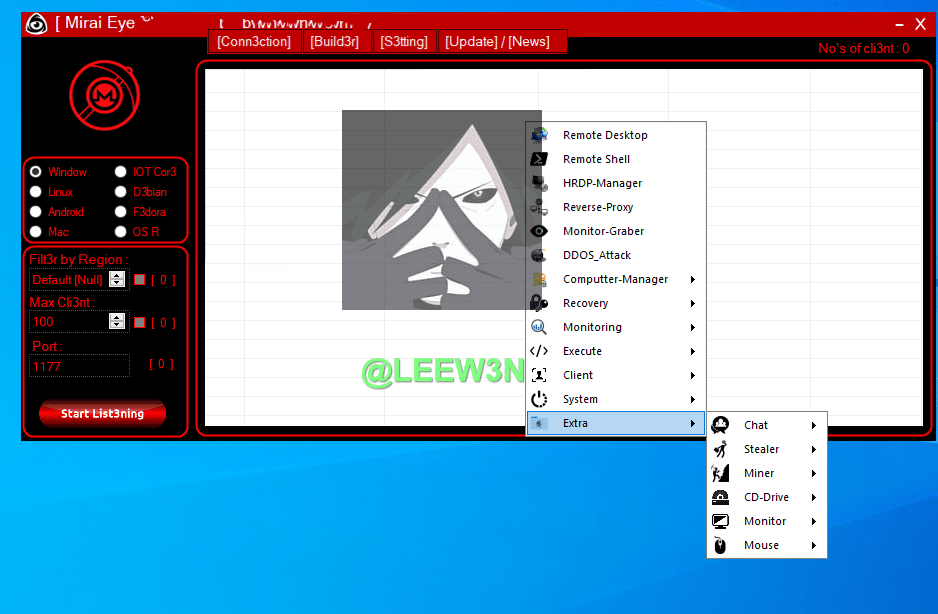Click the Remote Desktop icon in context menu
The height and width of the screenshot is (614, 938).
coord(540,135)
